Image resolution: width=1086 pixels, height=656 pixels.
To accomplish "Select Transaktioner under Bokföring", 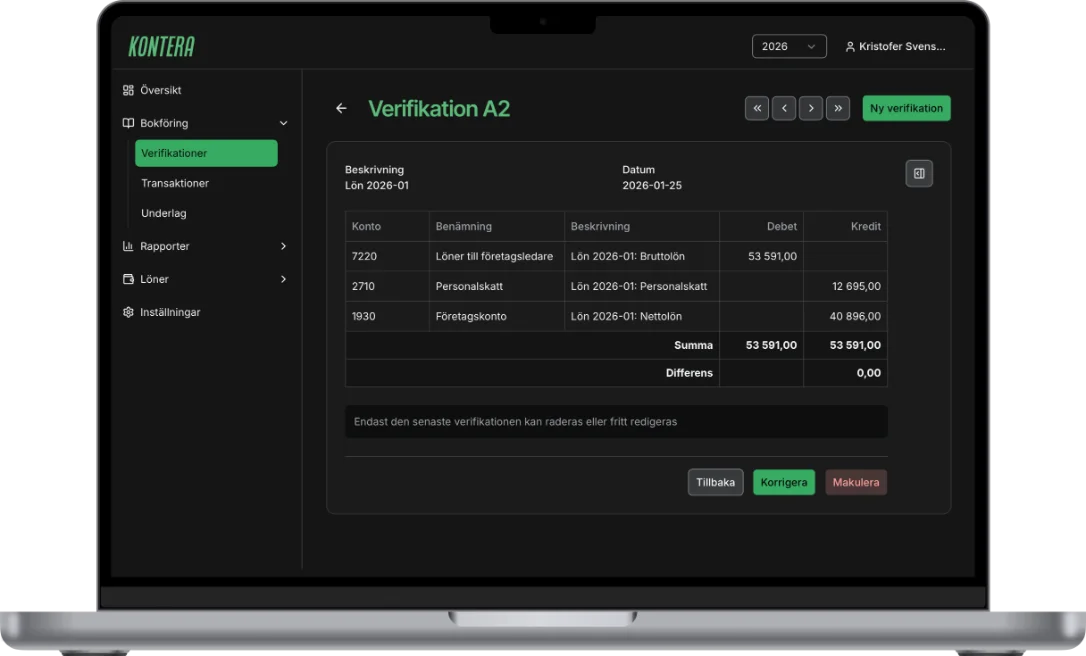I will (175, 183).
